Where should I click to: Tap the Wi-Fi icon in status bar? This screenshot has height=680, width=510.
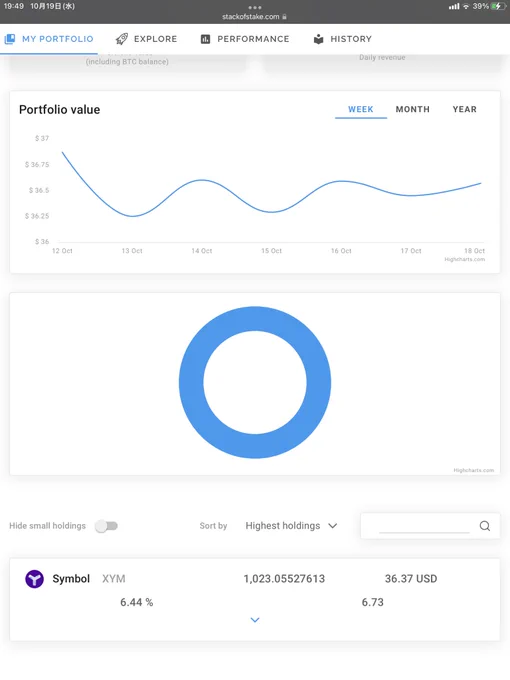coord(466,7)
